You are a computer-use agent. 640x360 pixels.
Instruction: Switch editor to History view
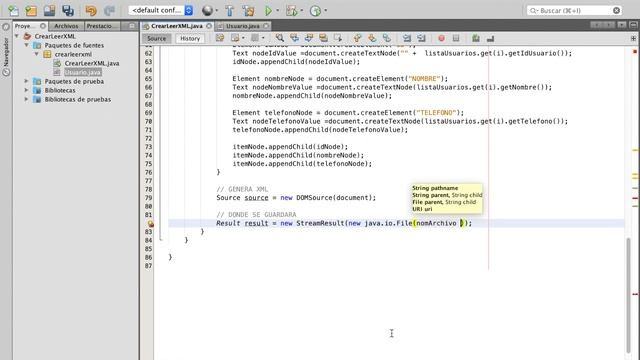coord(190,38)
